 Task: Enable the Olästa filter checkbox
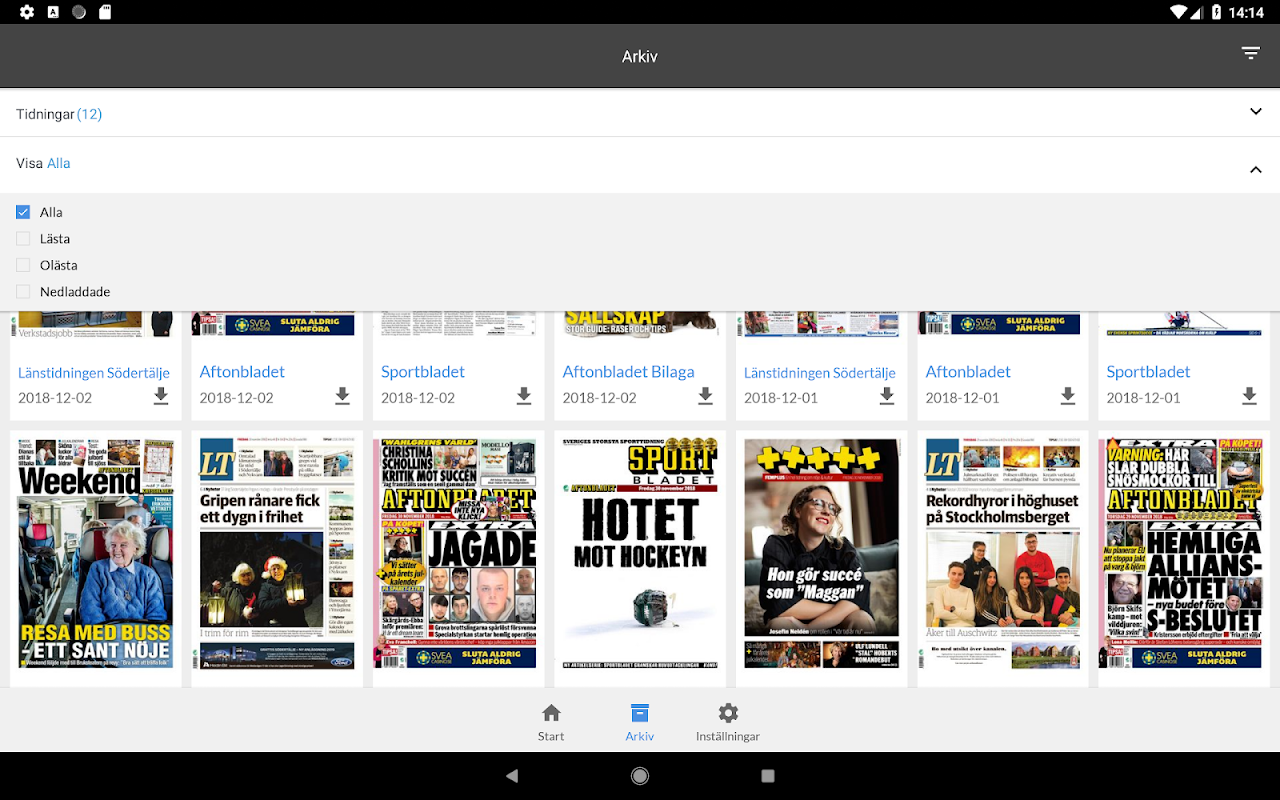(23, 265)
